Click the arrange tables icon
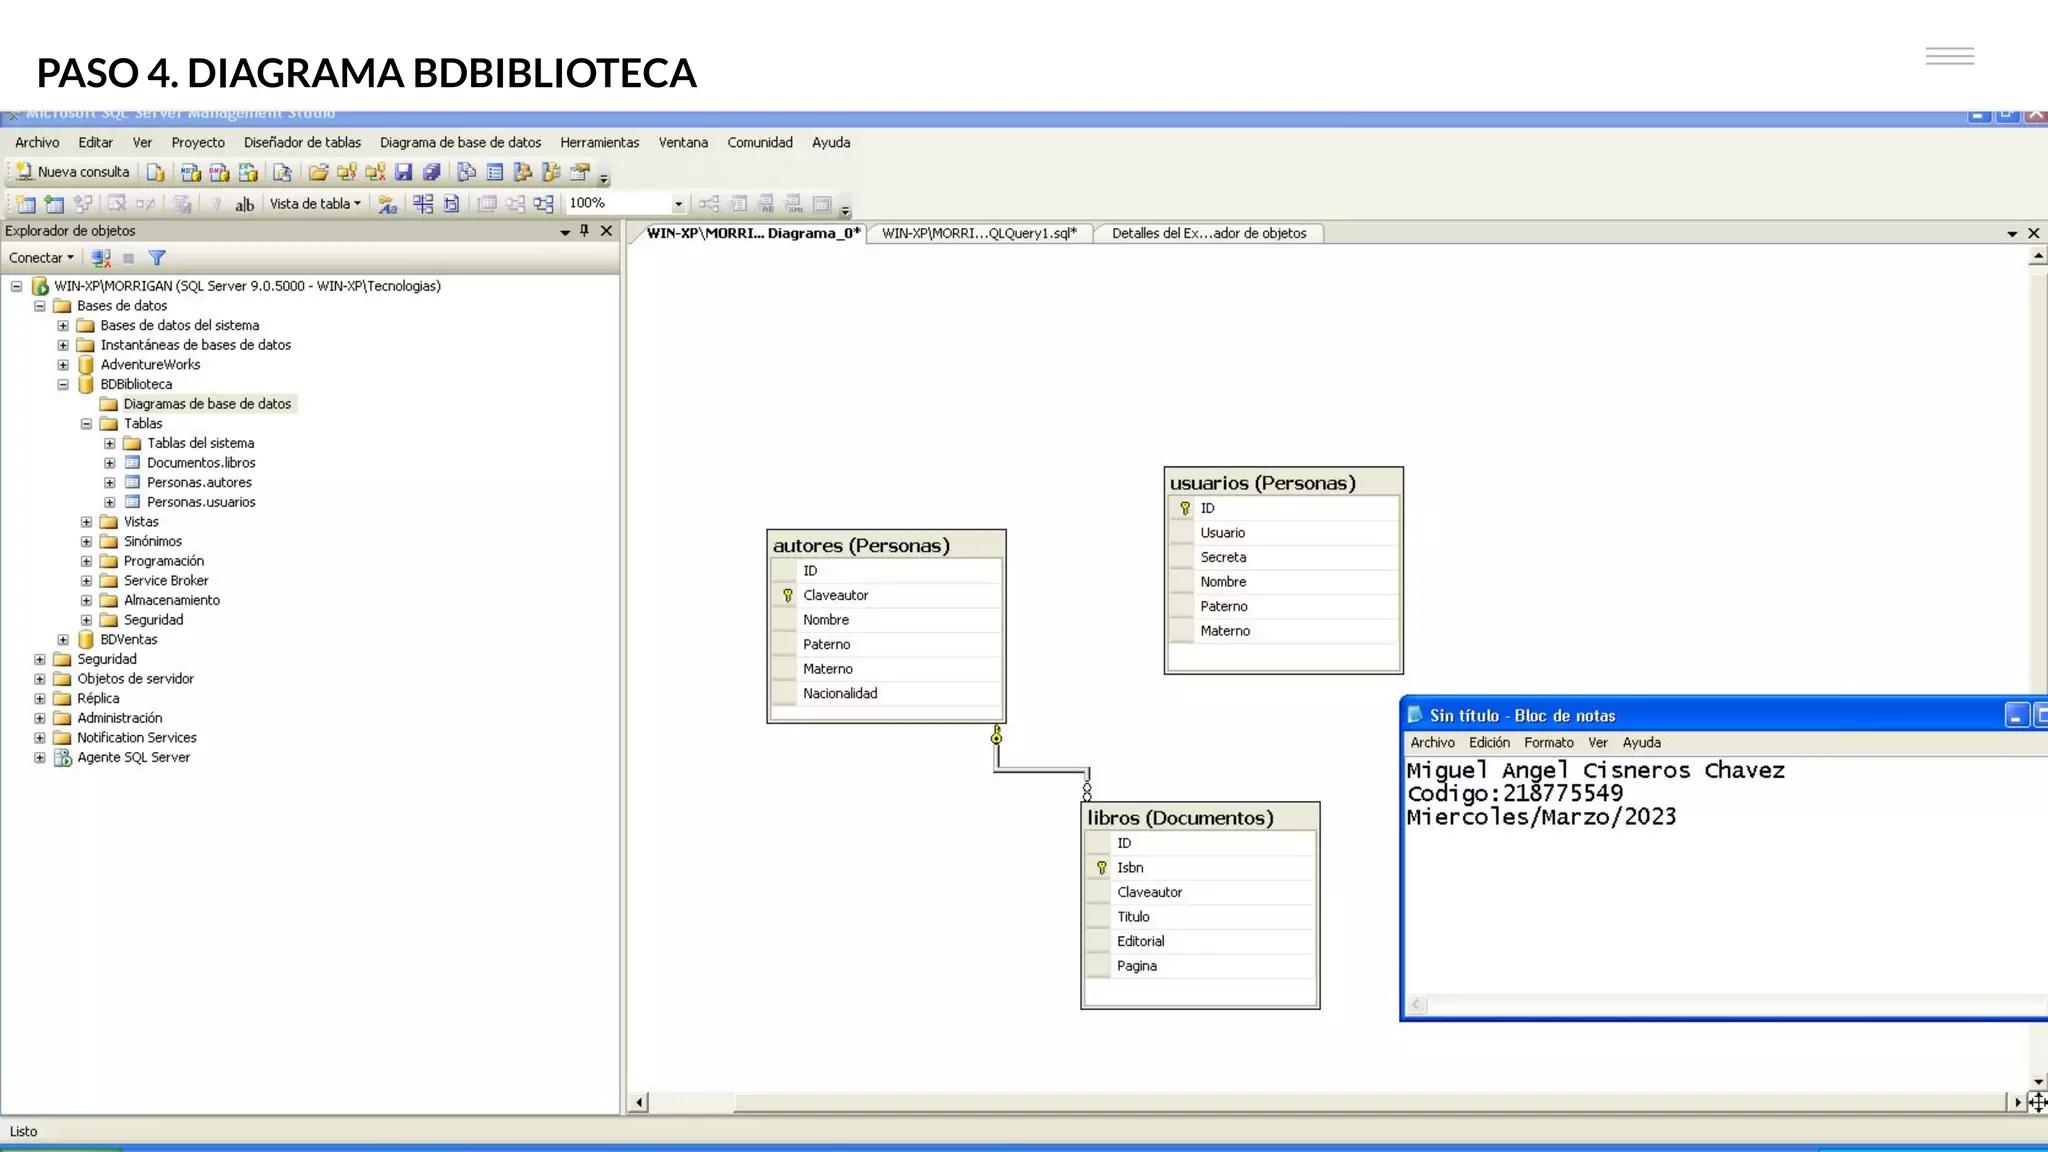Viewport: 2048px width, 1152px height. pyautogui.click(x=543, y=204)
